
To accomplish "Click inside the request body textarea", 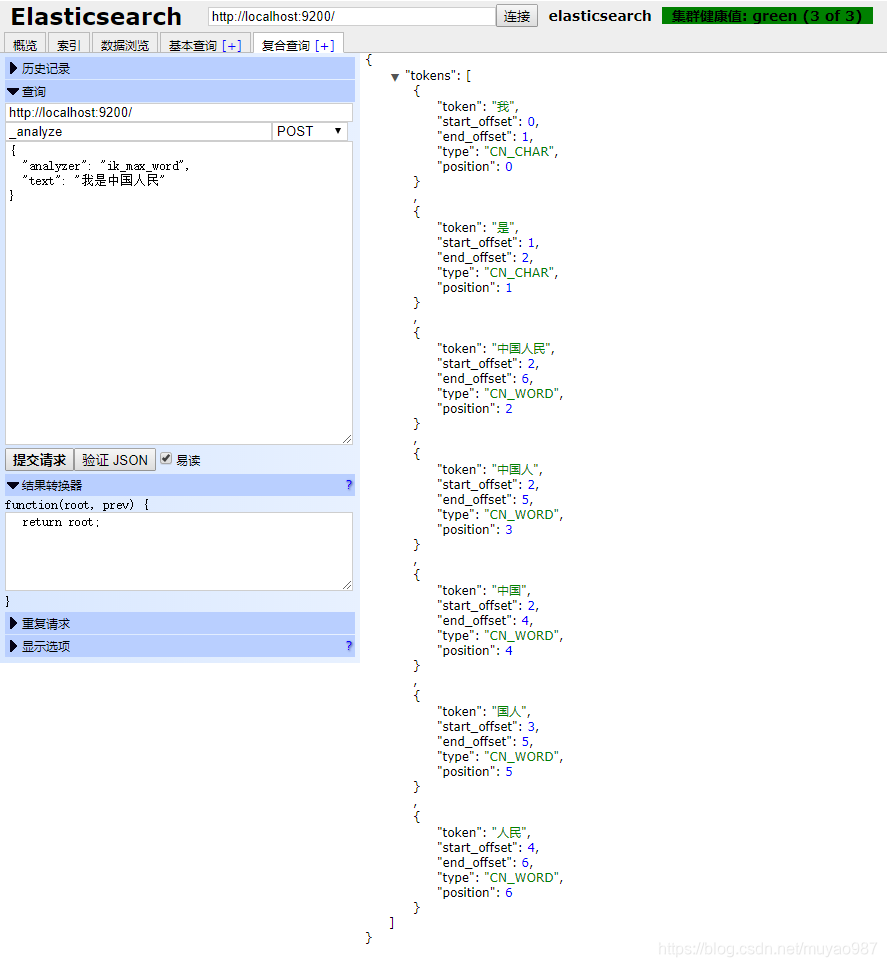I will pos(179,293).
